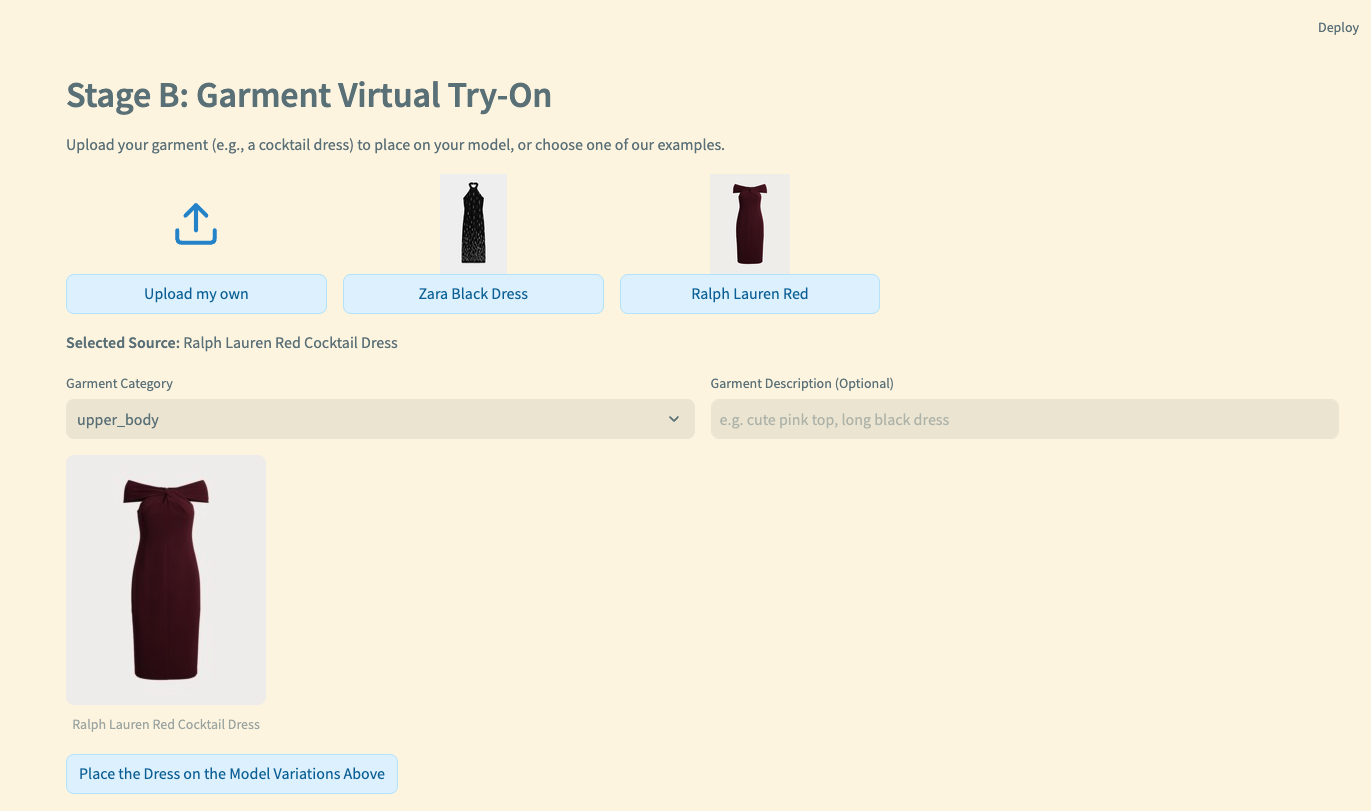The image size is (1371, 811).
Task: Click the Garment Category label
Action: (119, 383)
